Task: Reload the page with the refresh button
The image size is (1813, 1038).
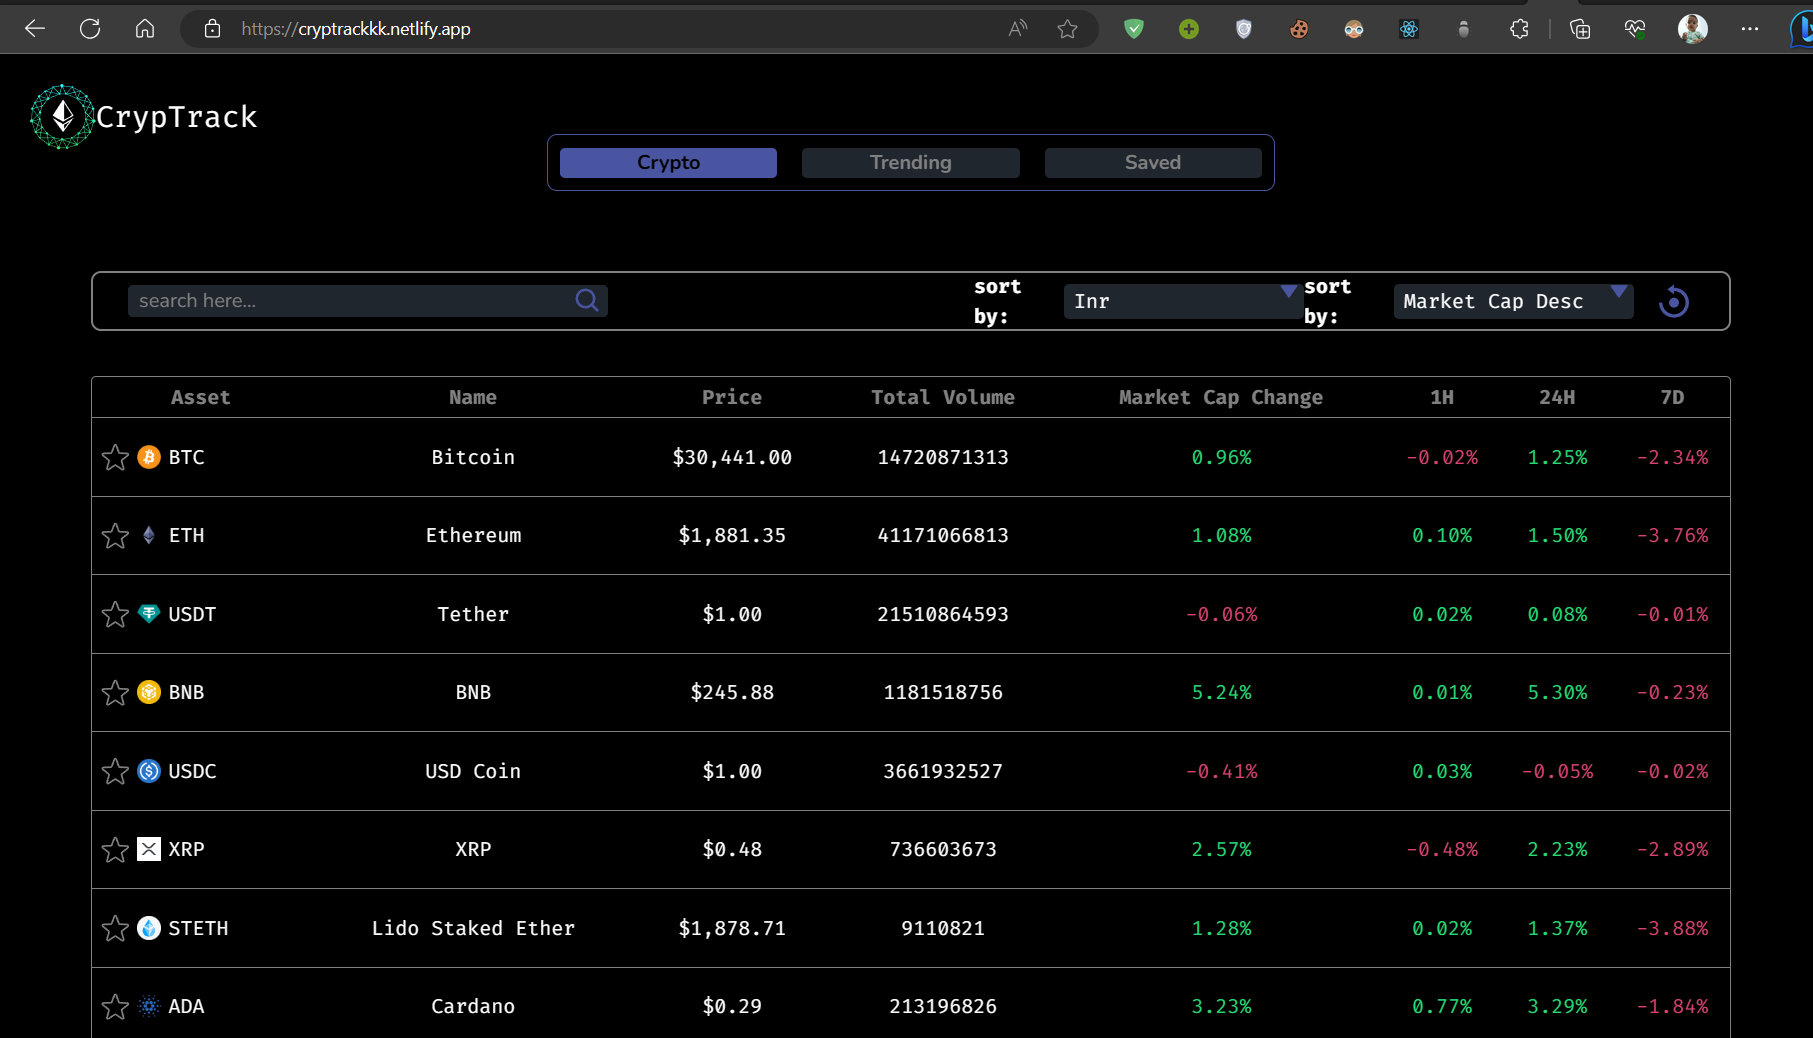Action: tap(90, 29)
